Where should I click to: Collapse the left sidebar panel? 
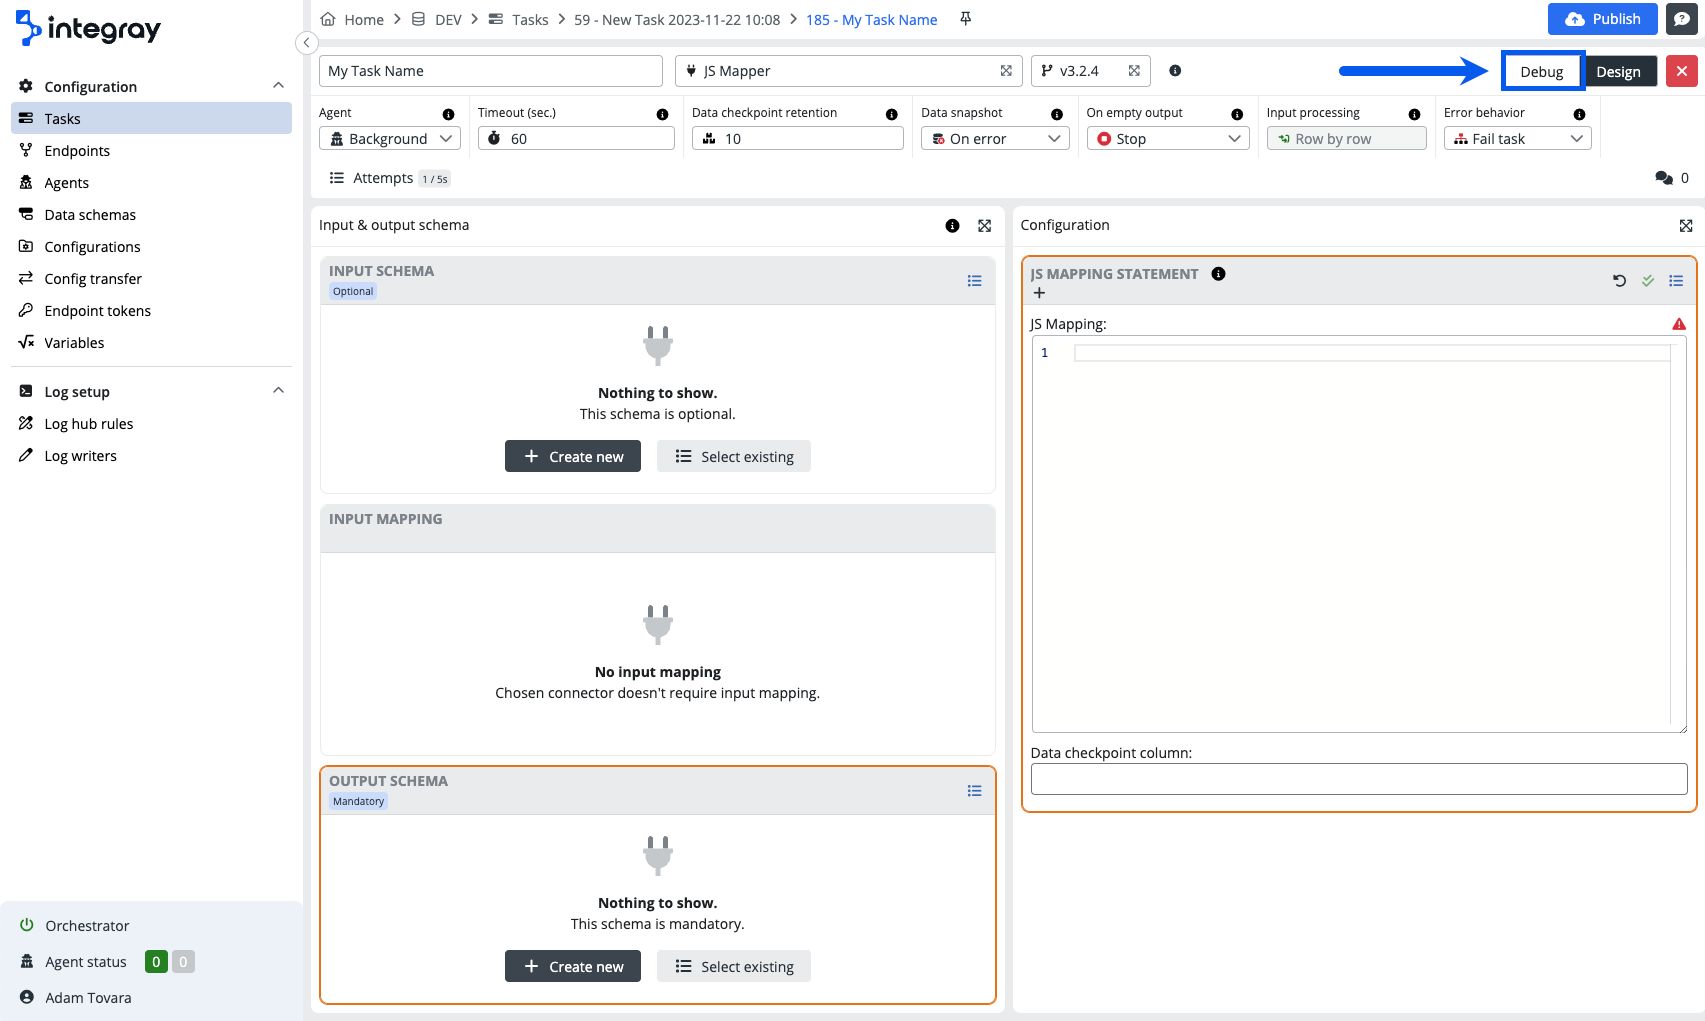pos(307,43)
